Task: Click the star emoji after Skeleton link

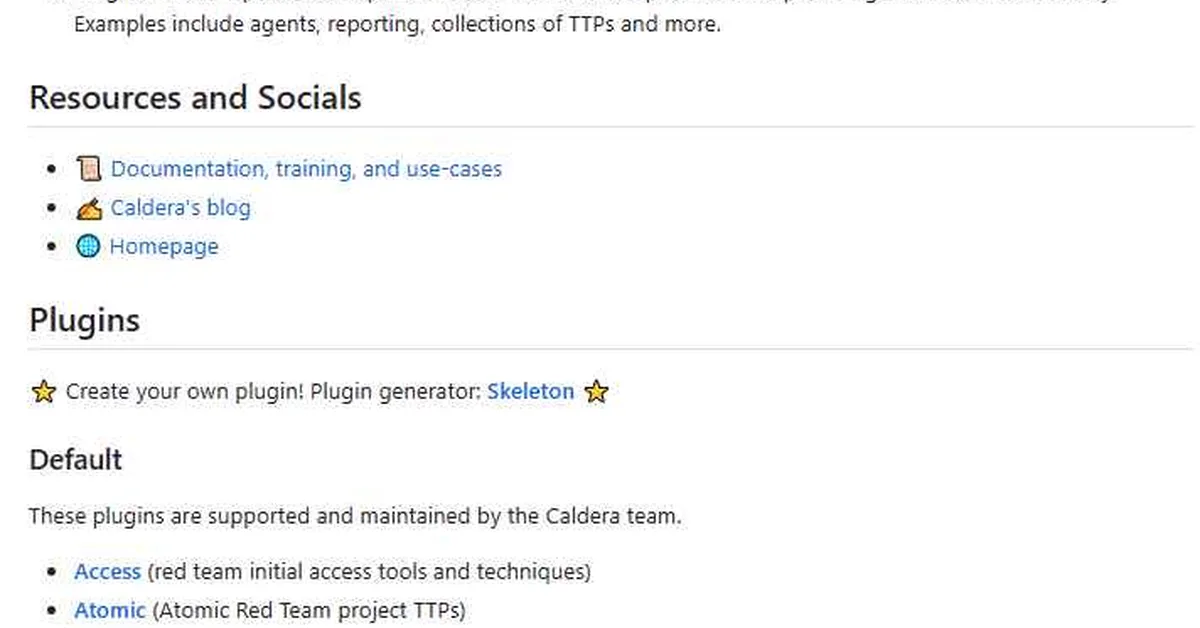Action: (x=596, y=392)
